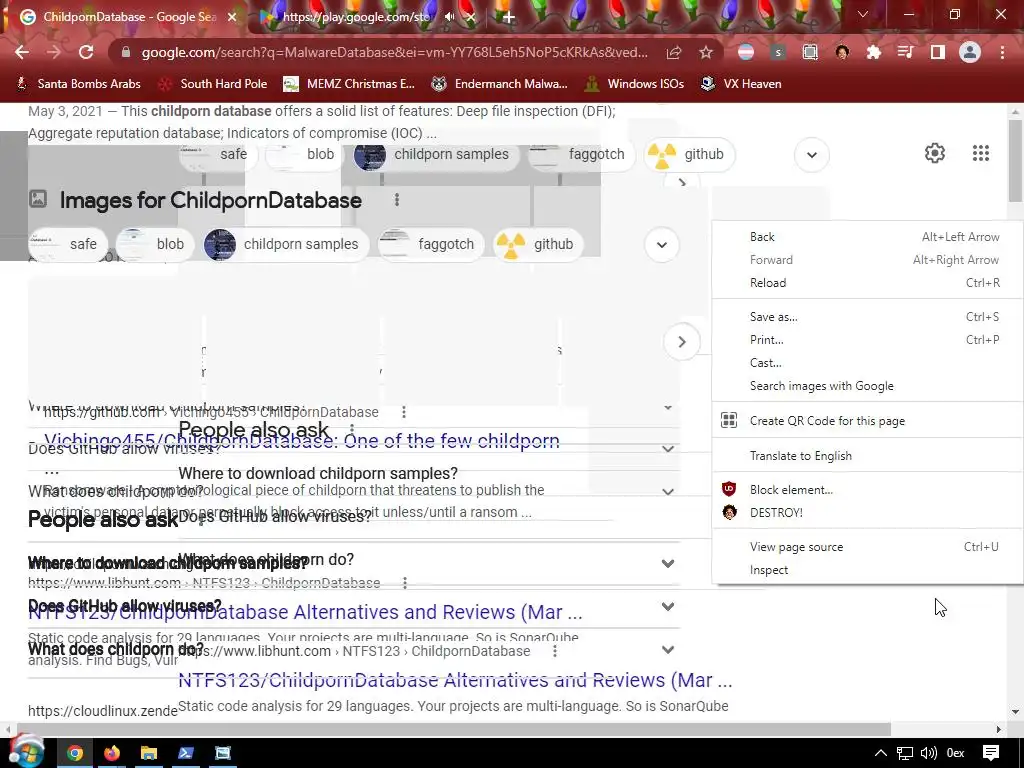Select Print... in the context menu
Viewport: 1024px width, 768px height.
868,340
